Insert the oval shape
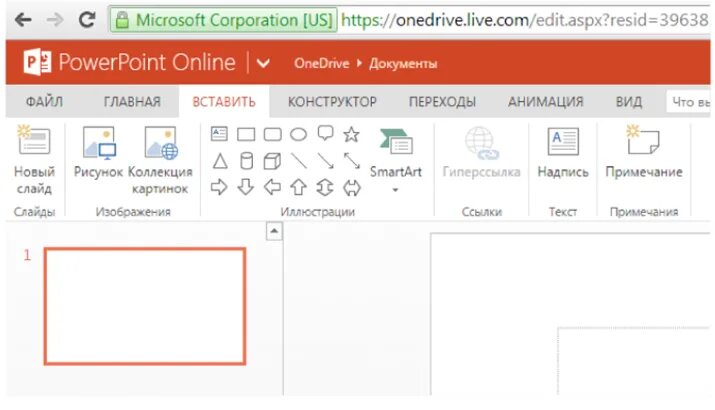715x410 pixels. (x=299, y=135)
